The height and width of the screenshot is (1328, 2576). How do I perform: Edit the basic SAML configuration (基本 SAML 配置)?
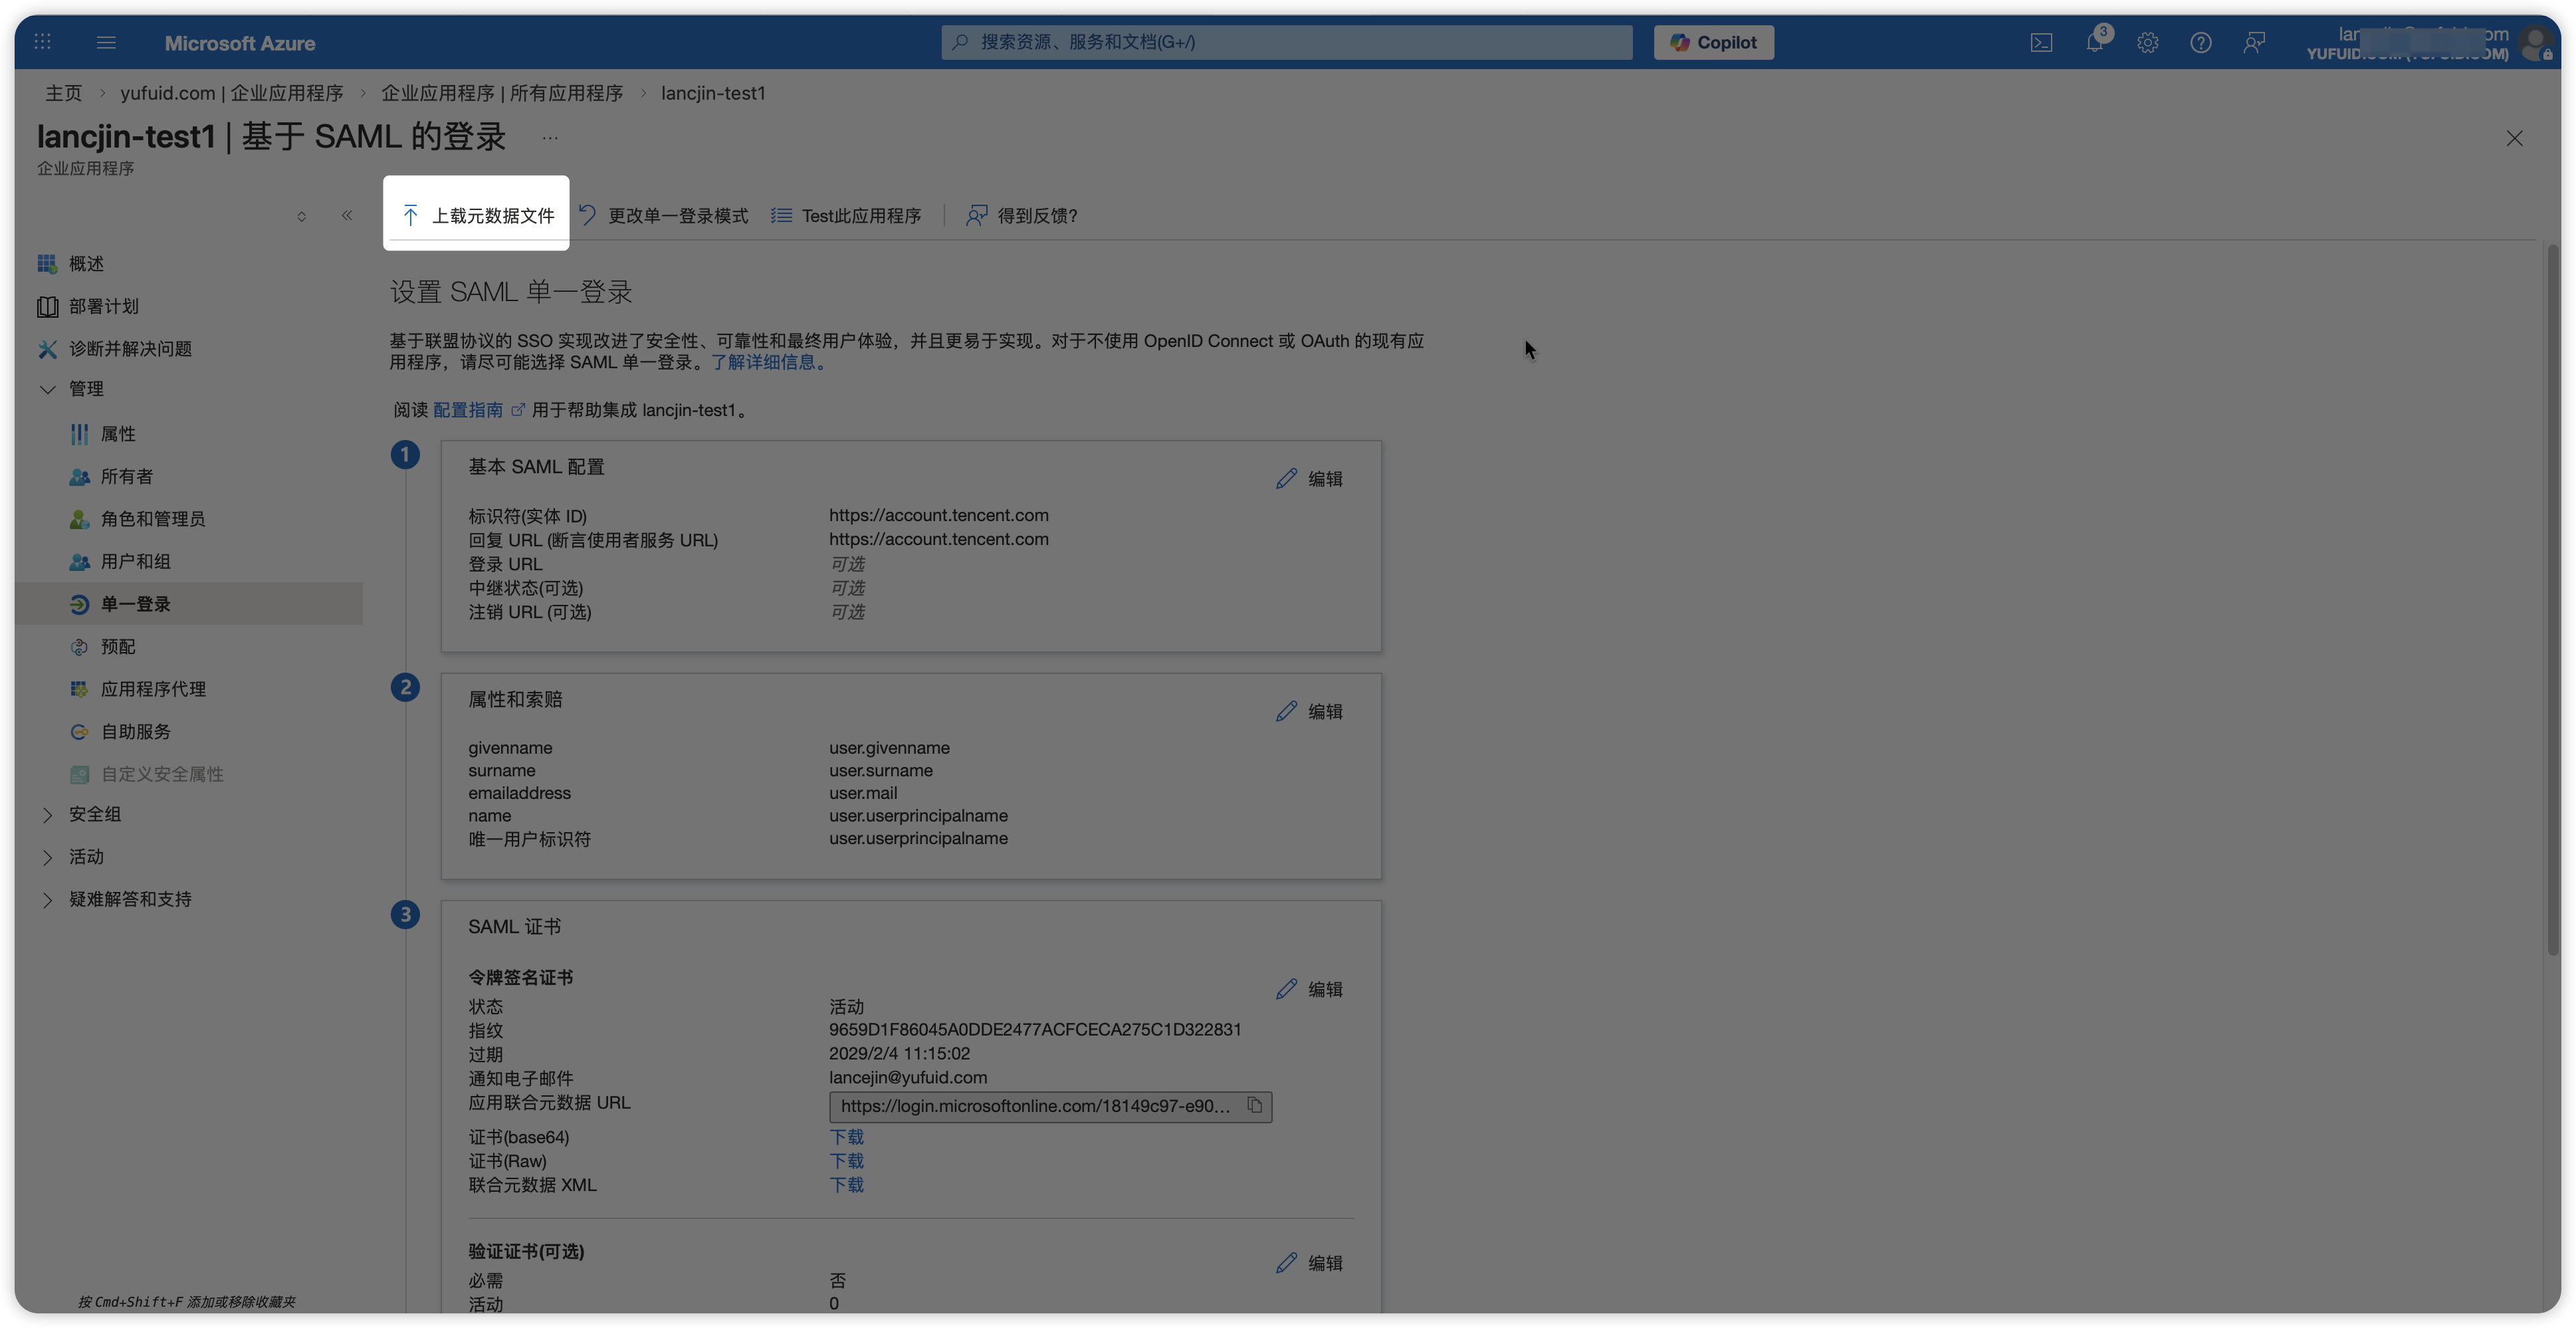point(1309,479)
